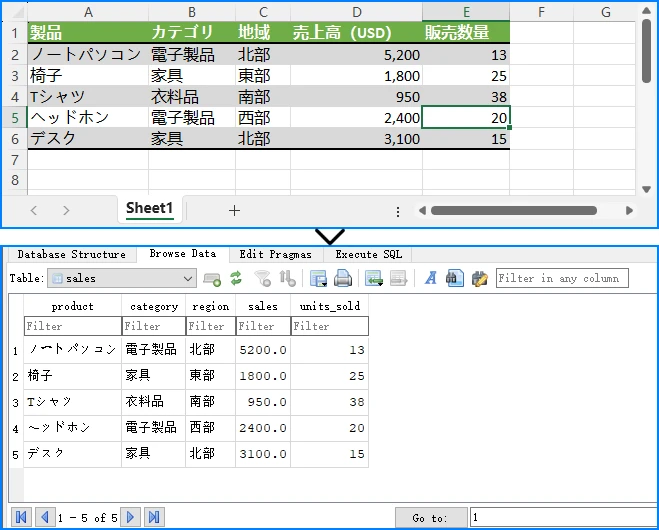Click spreadsheet cell 1,800 in column D
The image size is (659, 530).
click(x=356, y=76)
